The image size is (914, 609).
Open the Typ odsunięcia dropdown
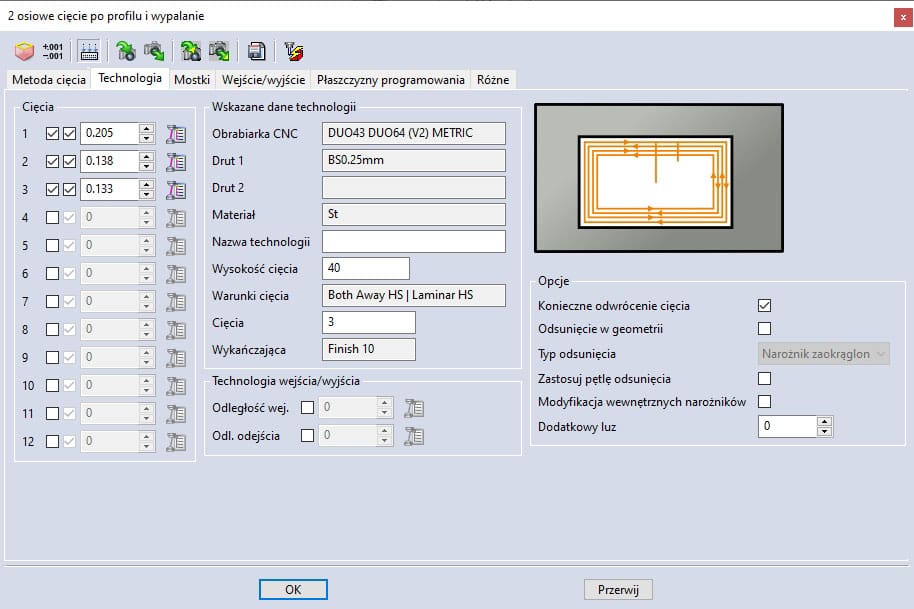pyautogui.click(x=824, y=354)
